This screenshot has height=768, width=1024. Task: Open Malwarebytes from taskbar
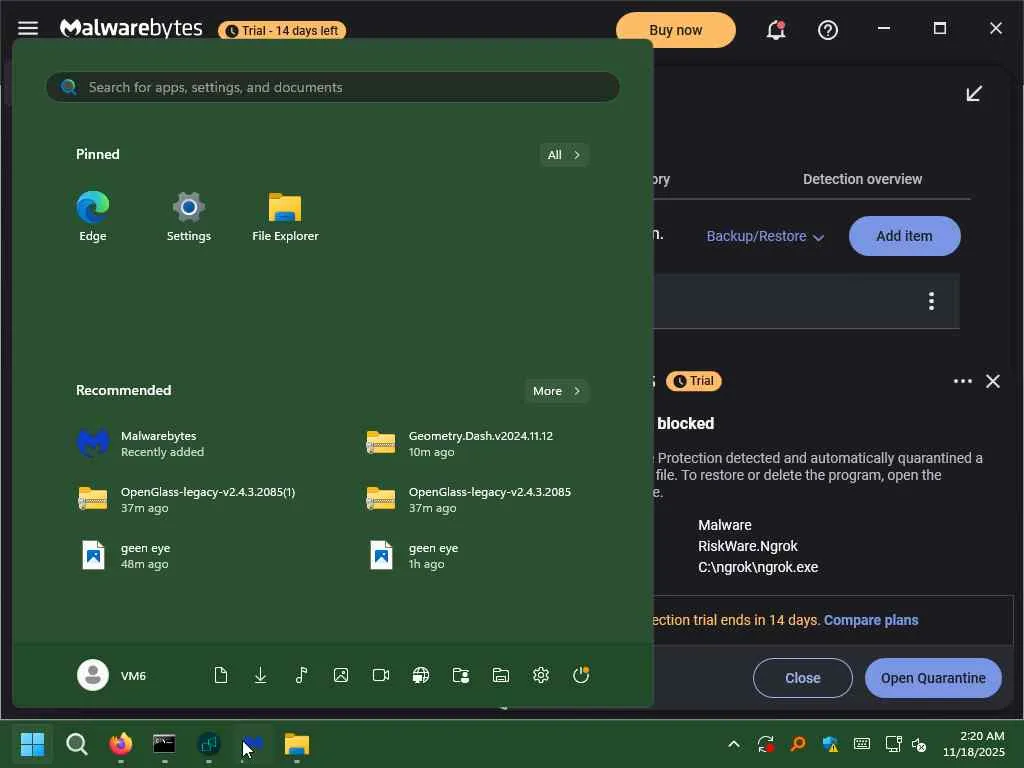[x=253, y=744]
